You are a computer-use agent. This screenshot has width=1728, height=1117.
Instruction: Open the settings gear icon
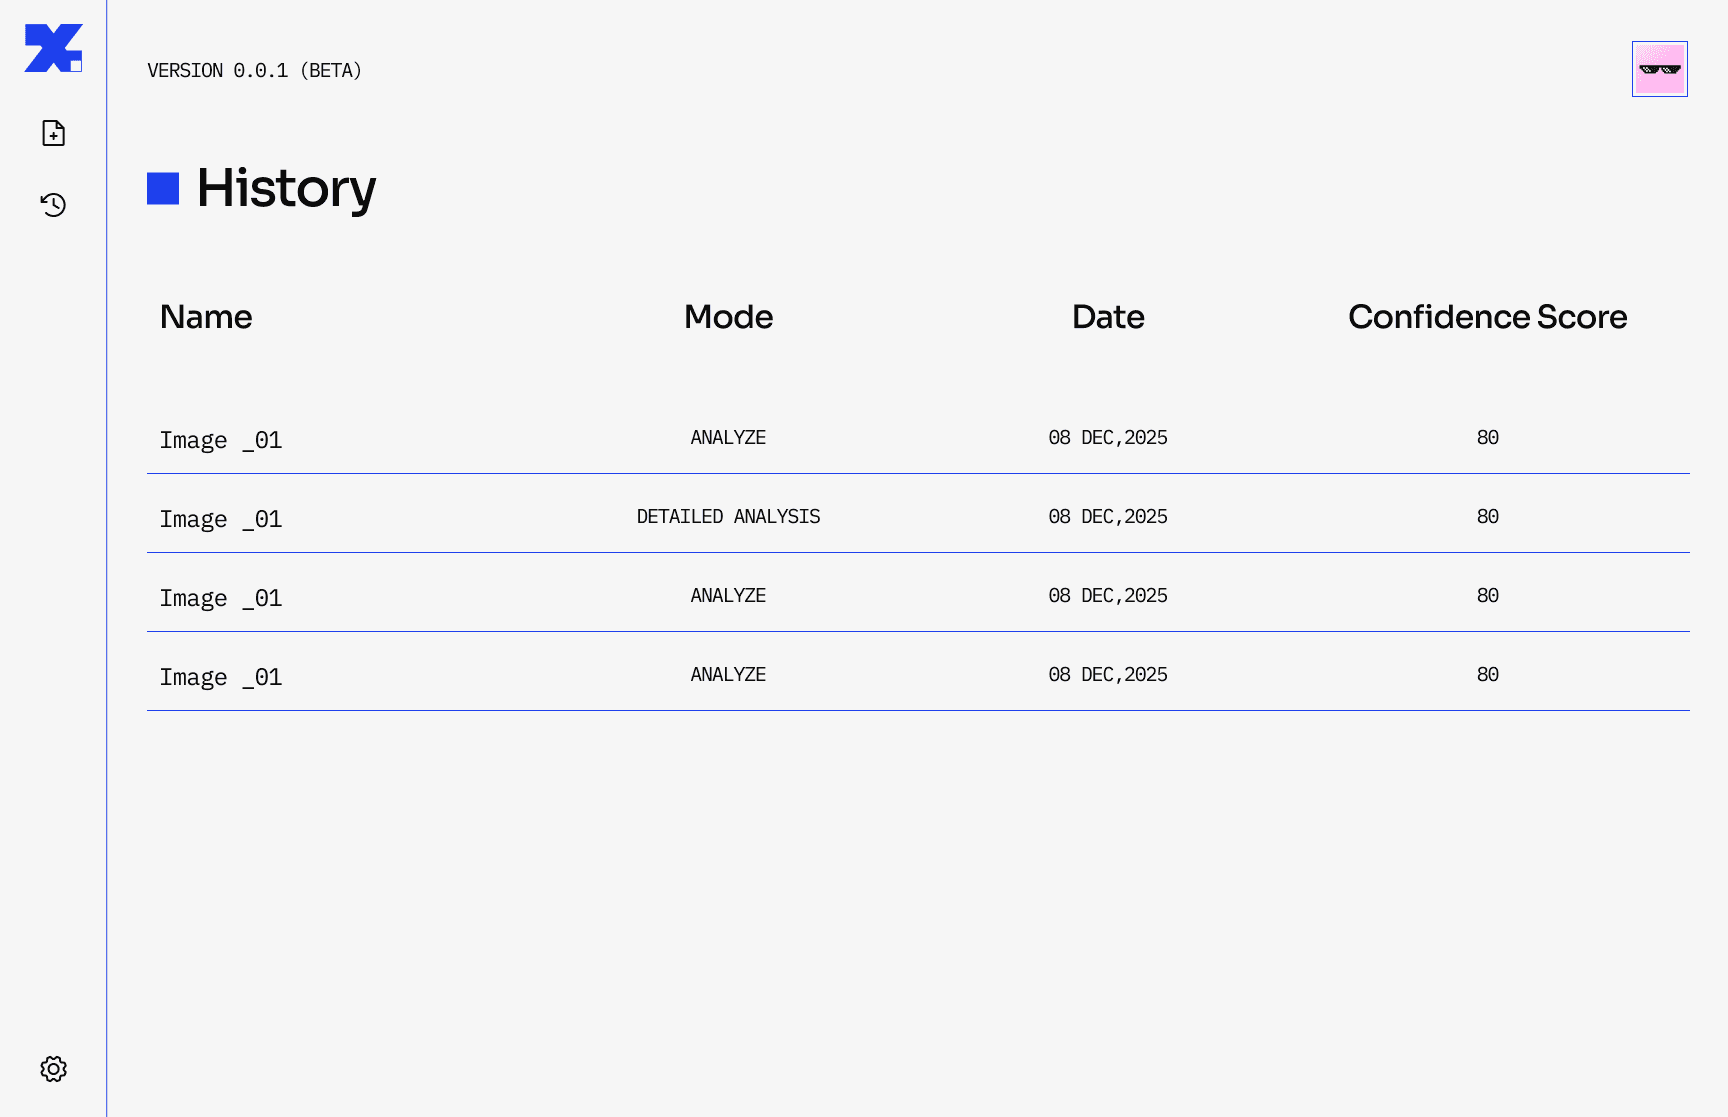point(54,1068)
